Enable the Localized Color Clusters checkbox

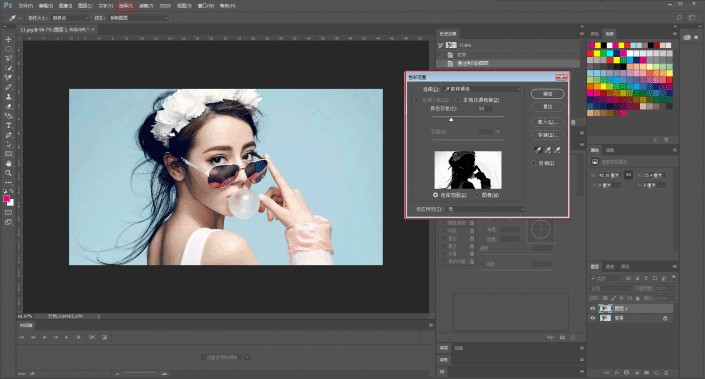pyautogui.click(x=458, y=100)
